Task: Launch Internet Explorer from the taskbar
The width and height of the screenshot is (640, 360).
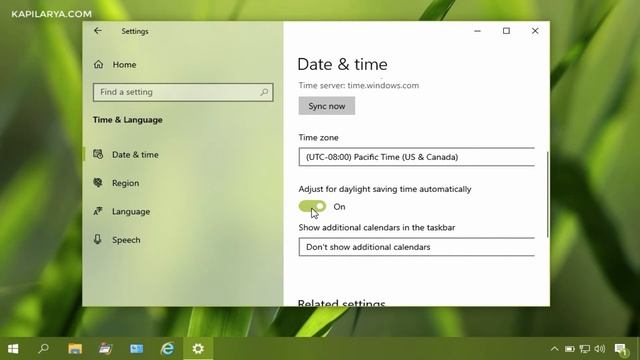Action: 167,349
